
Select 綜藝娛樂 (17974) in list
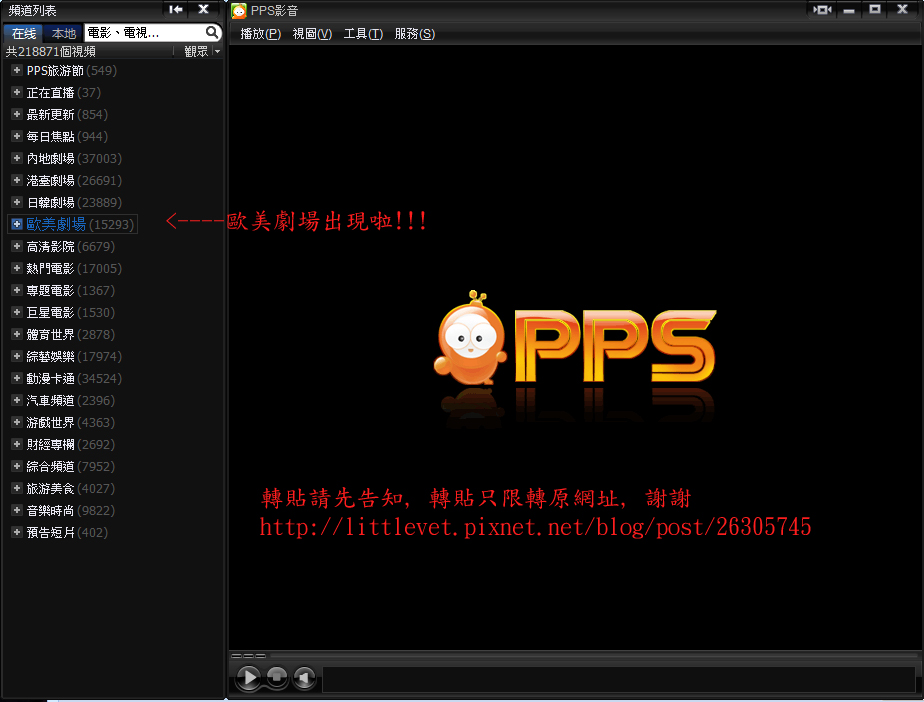(74, 357)
